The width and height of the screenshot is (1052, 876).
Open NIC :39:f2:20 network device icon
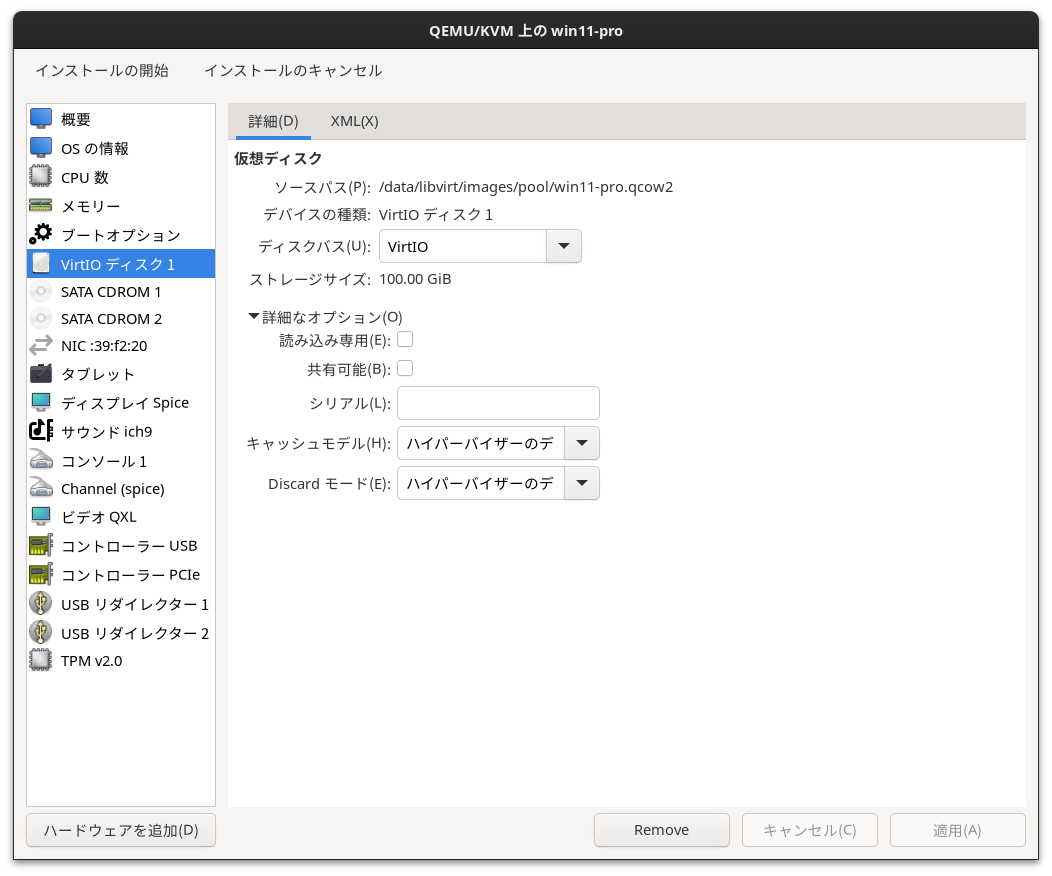40,347
